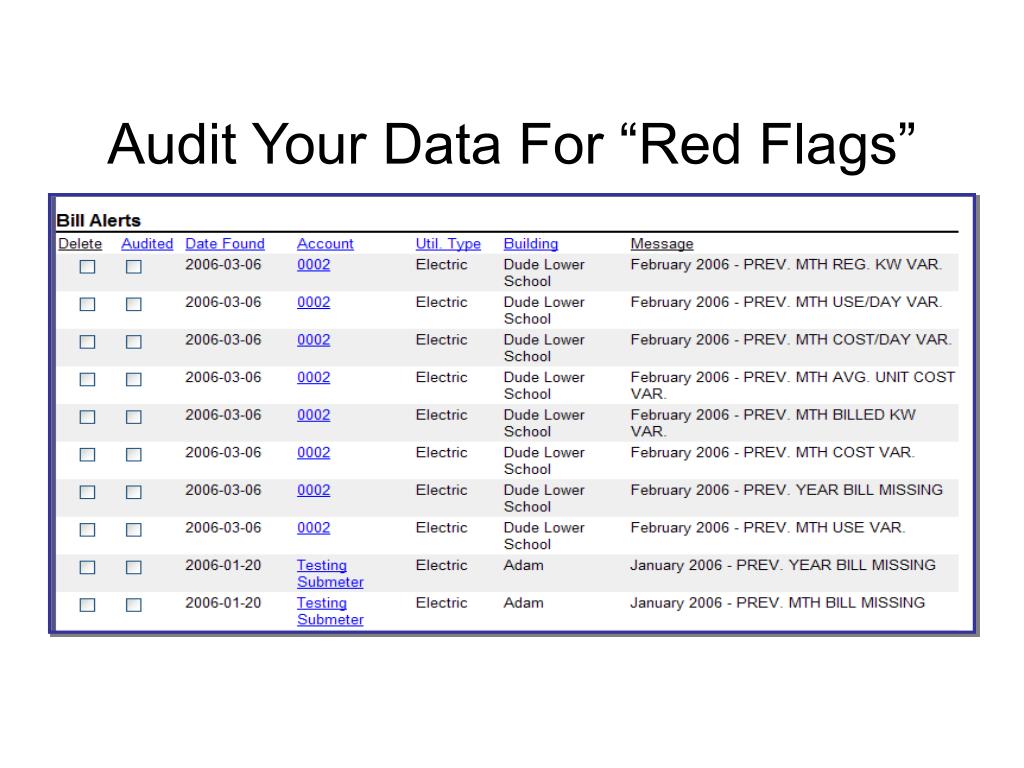Click building 'Adam' in January YEAR BILL MISSING row

(523, 565)
